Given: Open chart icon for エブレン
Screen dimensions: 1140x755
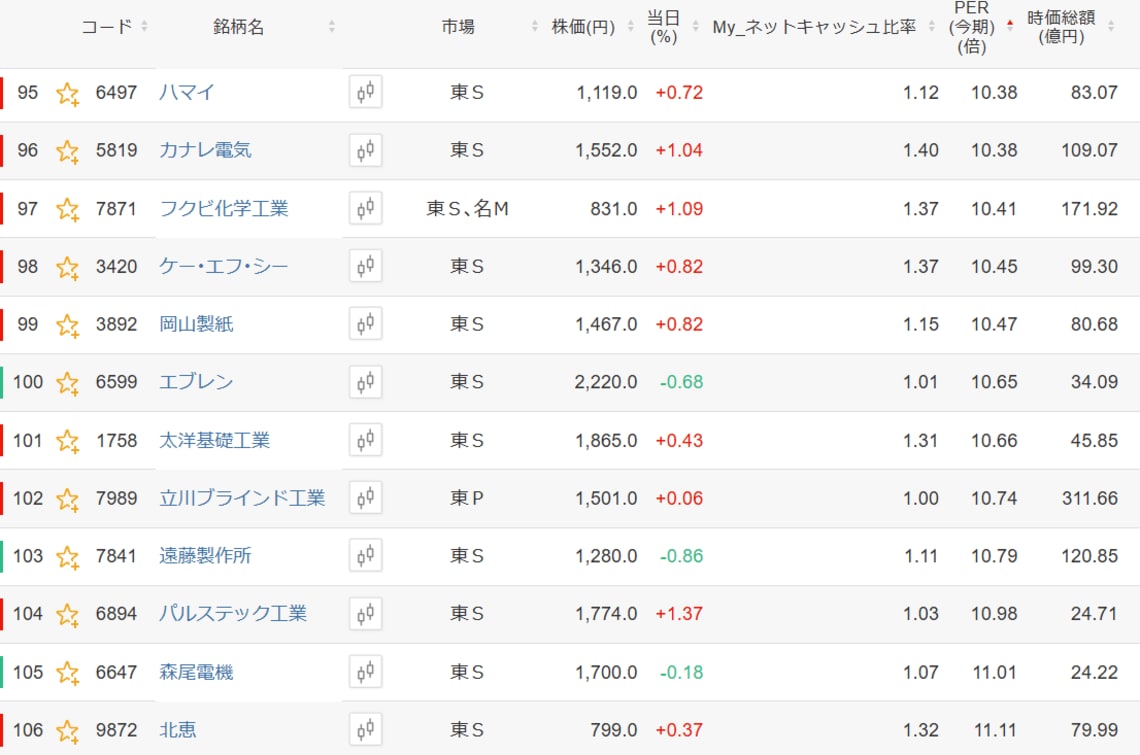Looking at the screenshot, I should 366,382.
